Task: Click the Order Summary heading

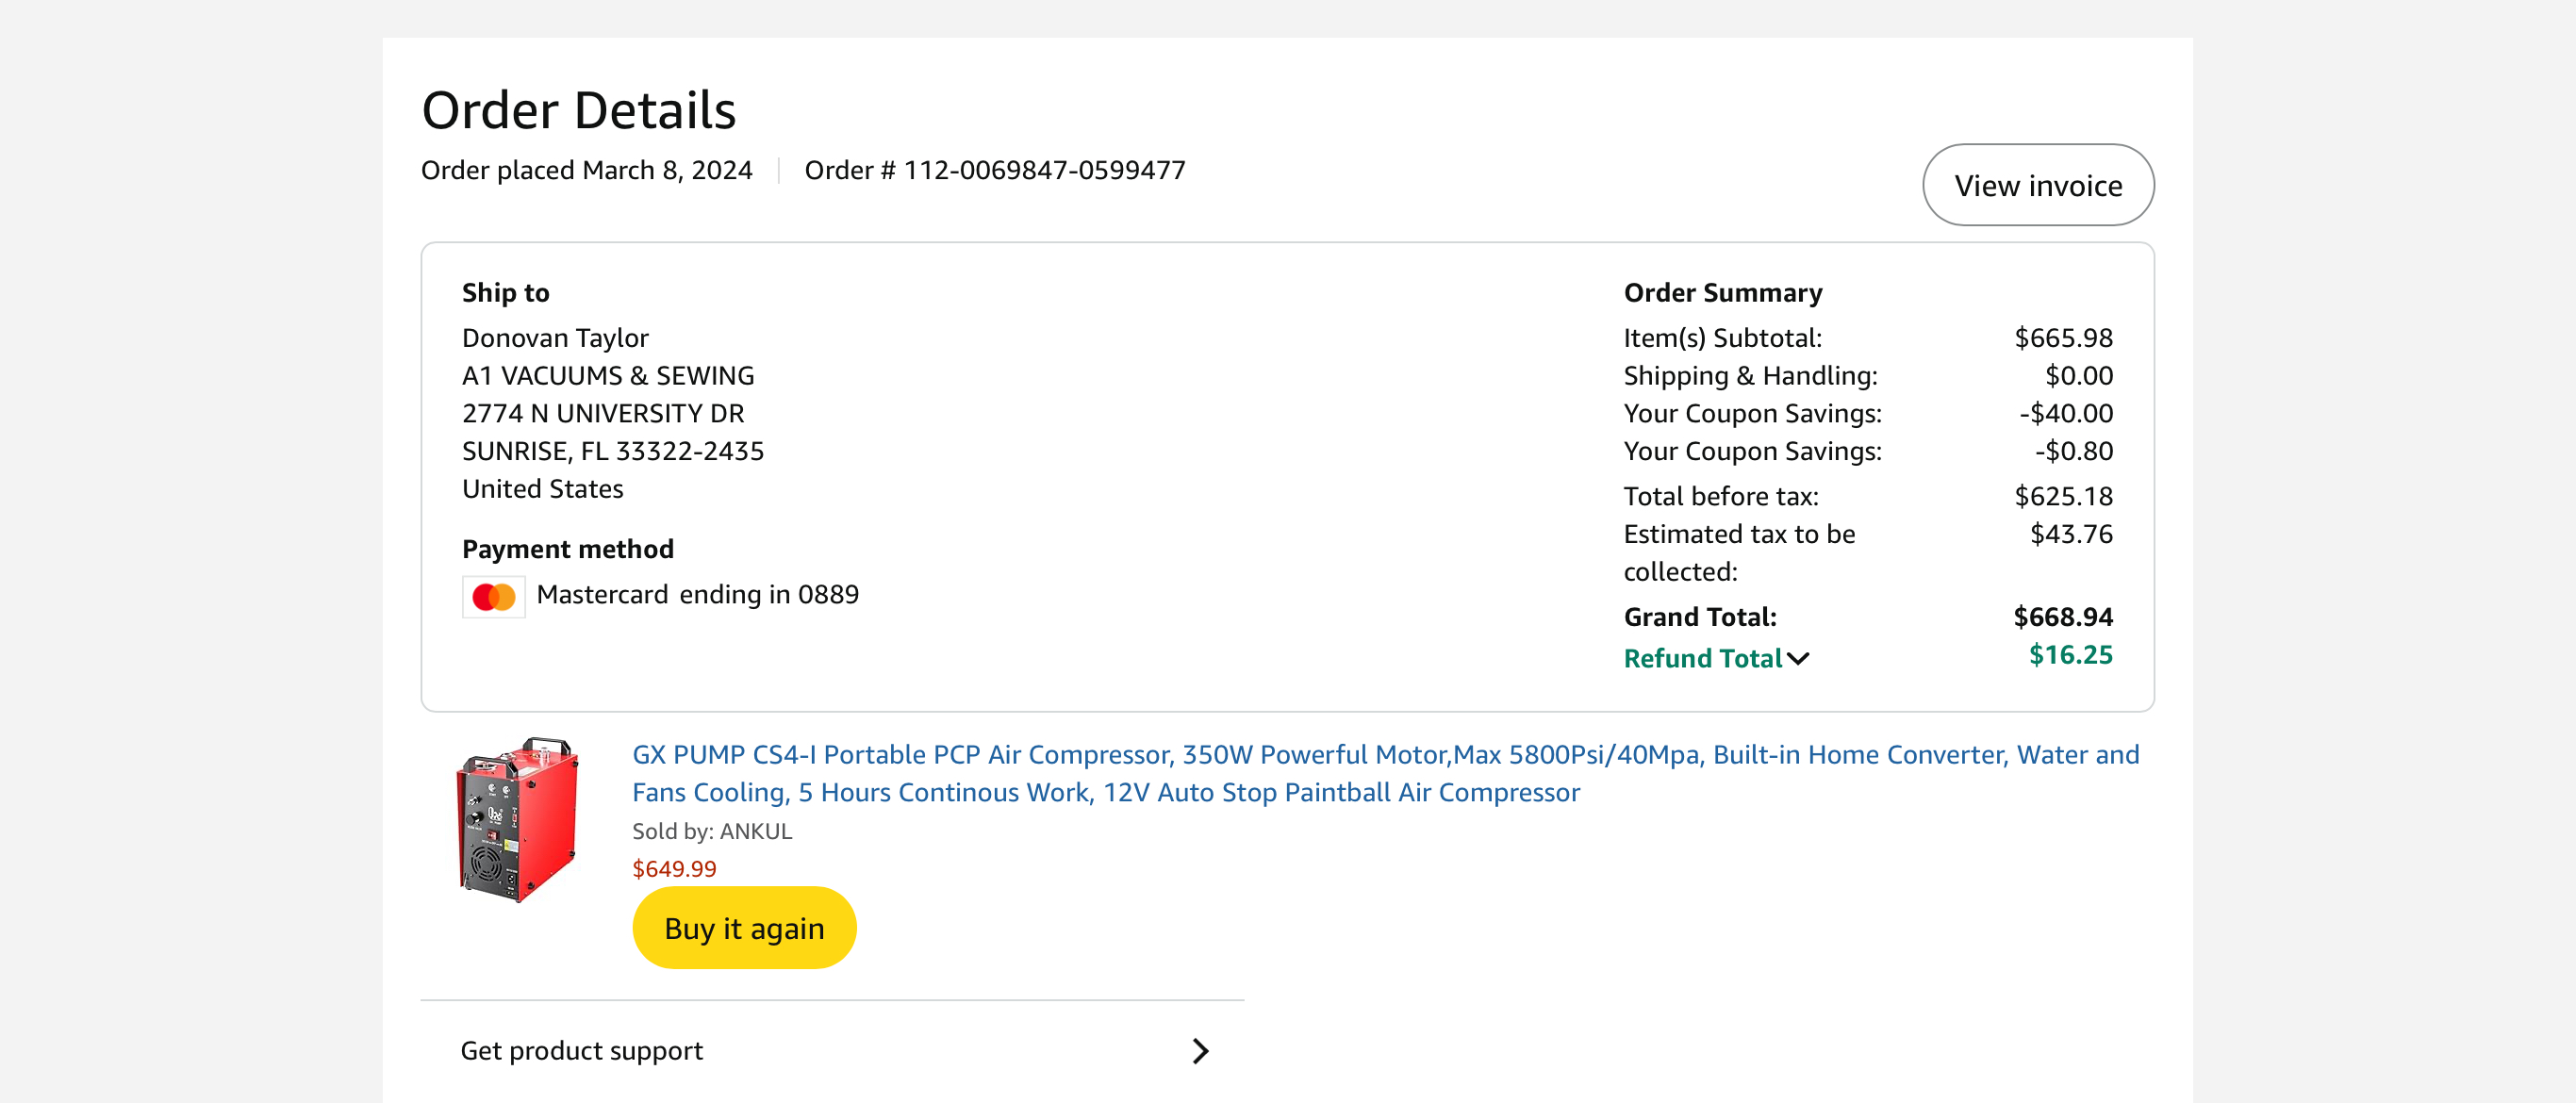Action: pos(1722,292)
